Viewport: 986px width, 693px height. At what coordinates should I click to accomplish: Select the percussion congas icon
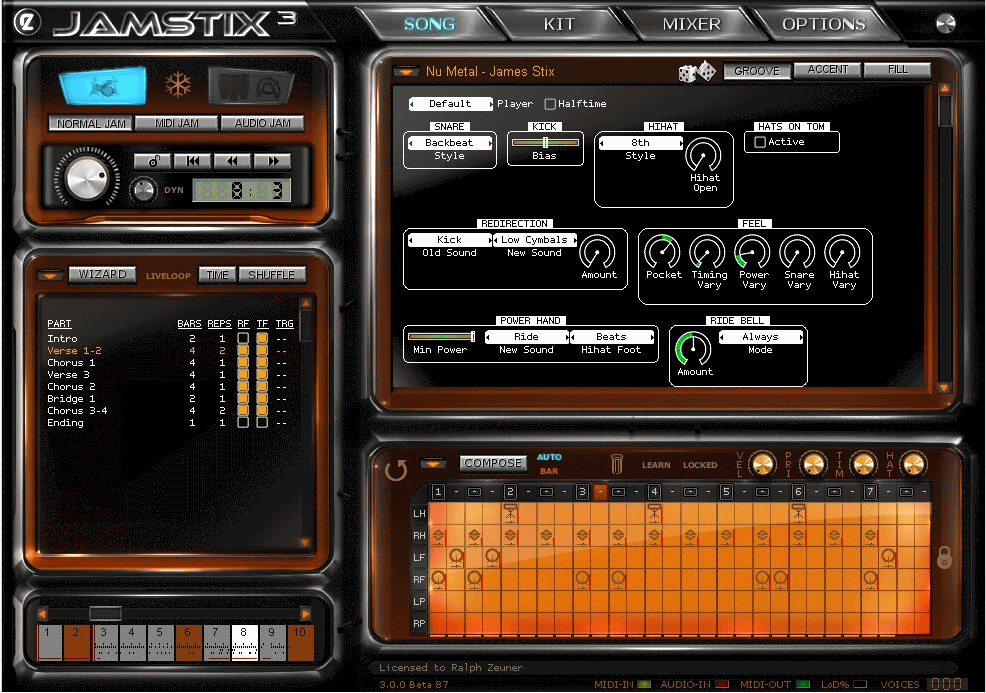251,86
